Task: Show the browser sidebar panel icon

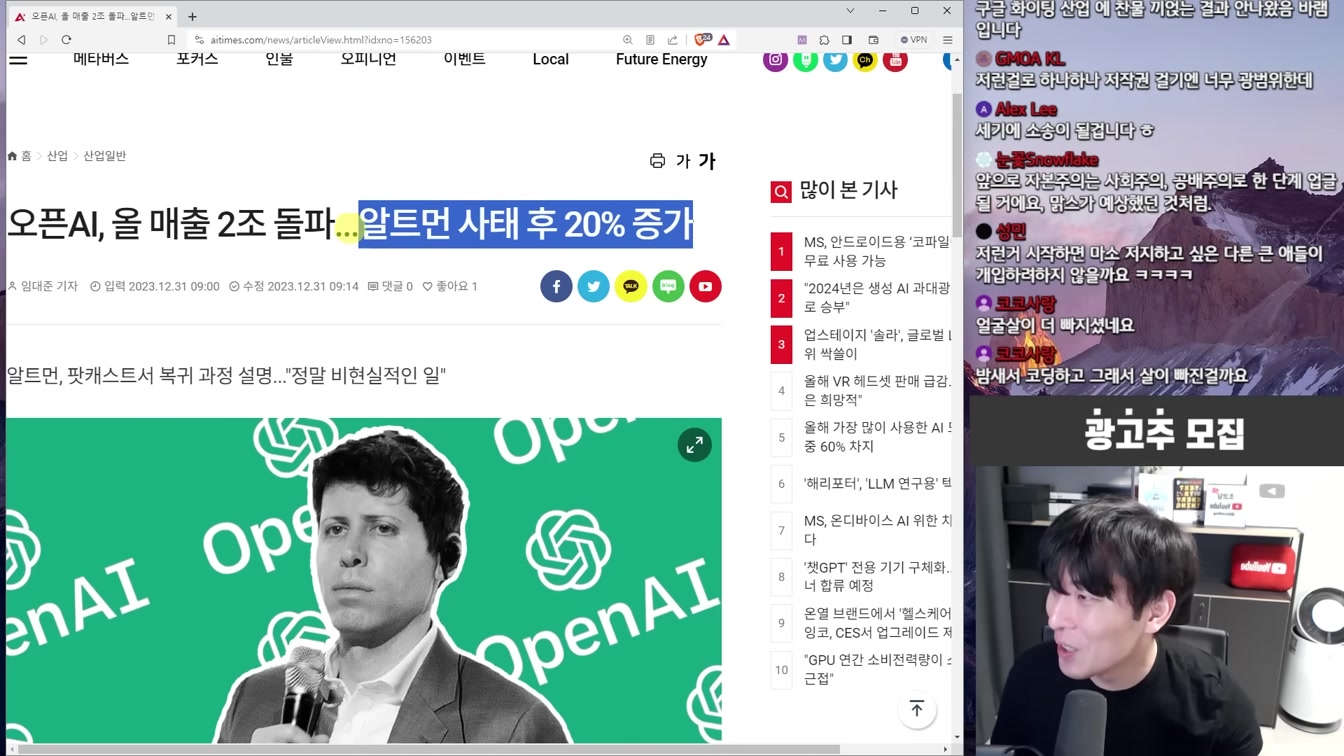Action: [x=847, y=40]
